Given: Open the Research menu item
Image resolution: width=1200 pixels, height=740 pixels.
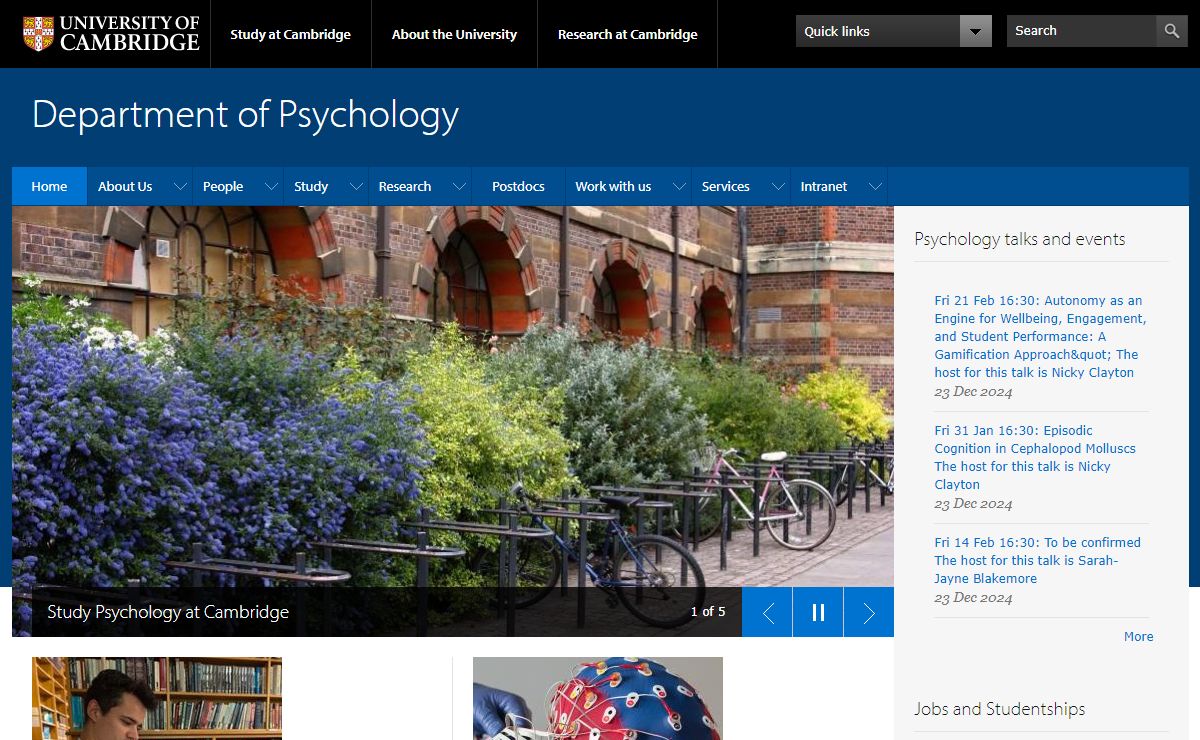Looking at the screenshot, I should (x=405, y=186).
